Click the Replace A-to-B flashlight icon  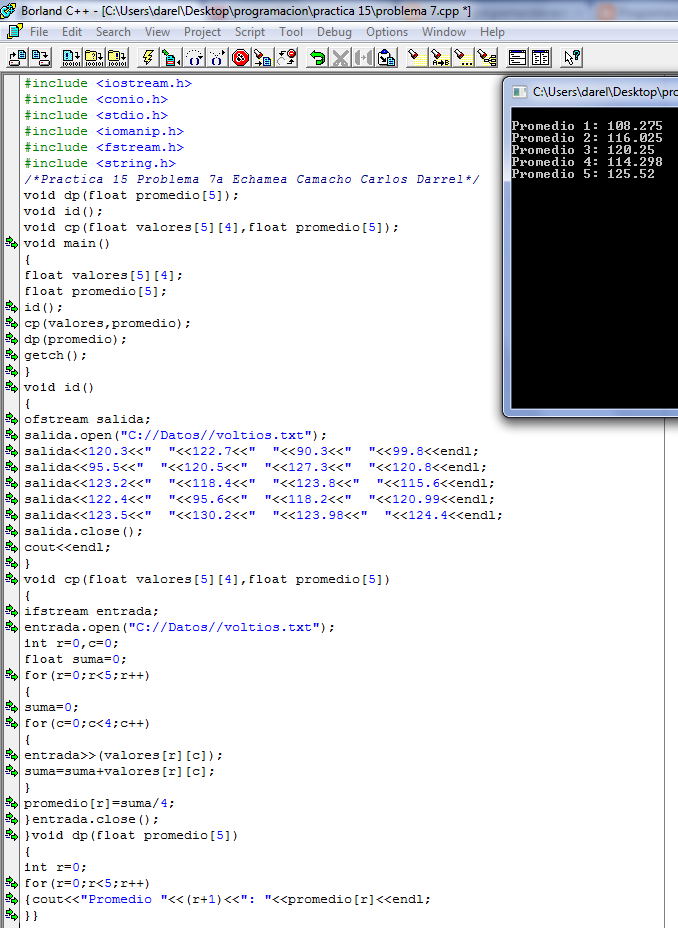(440, 57)
